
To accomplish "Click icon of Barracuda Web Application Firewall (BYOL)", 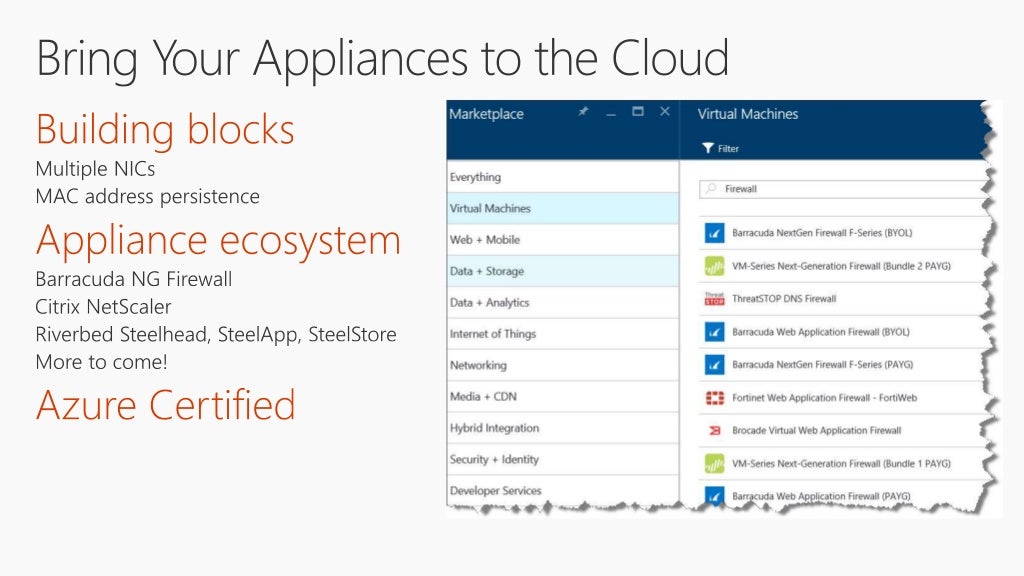I will point(714,332).
